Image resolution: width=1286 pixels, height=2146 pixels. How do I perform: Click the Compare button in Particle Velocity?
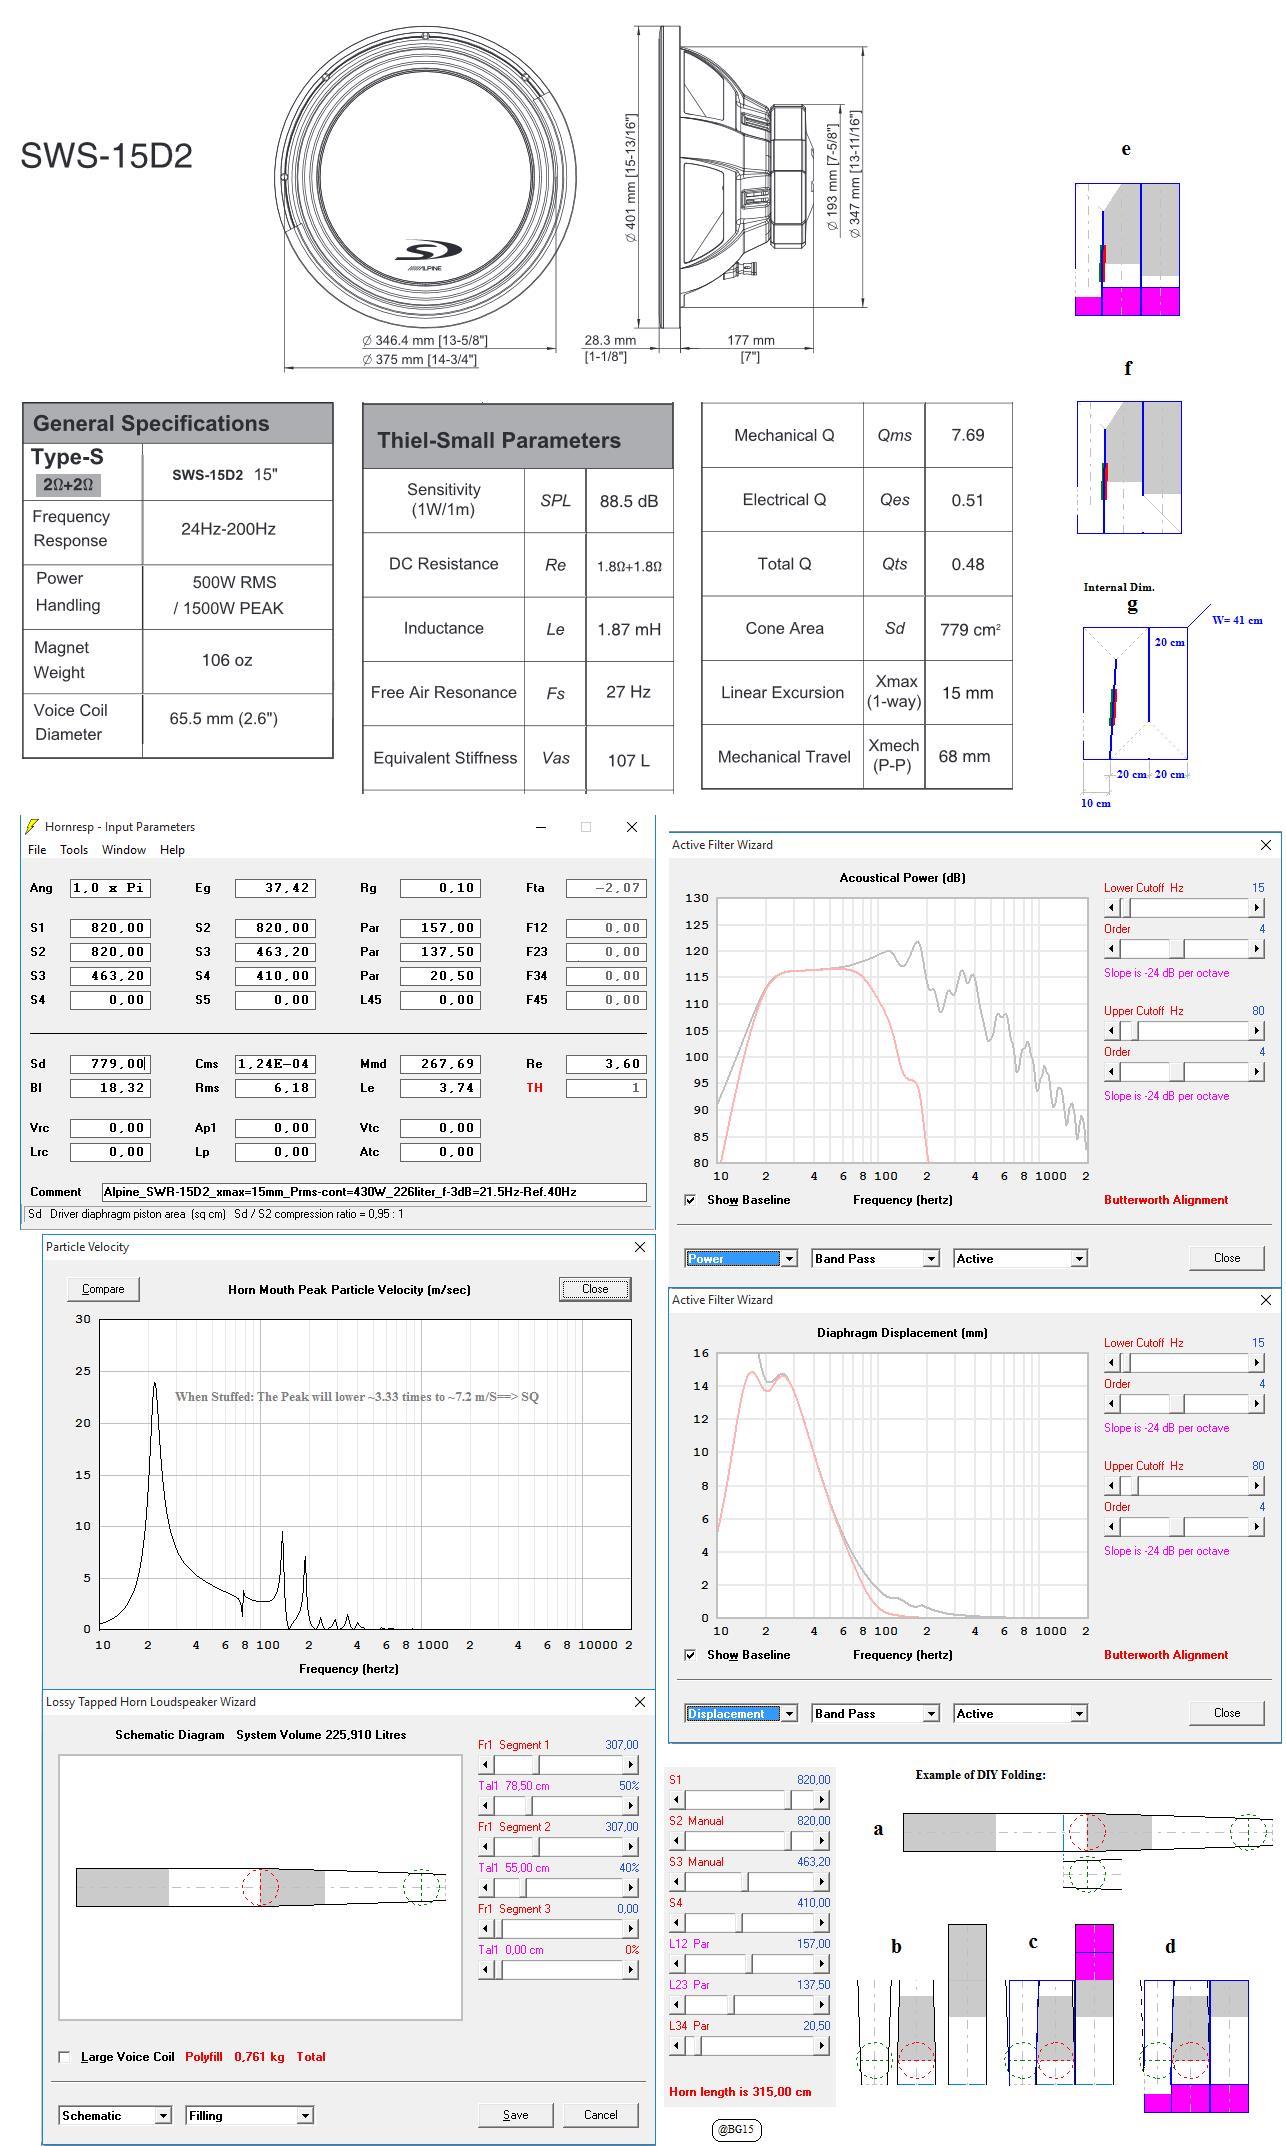click(x=103, y=1289)
